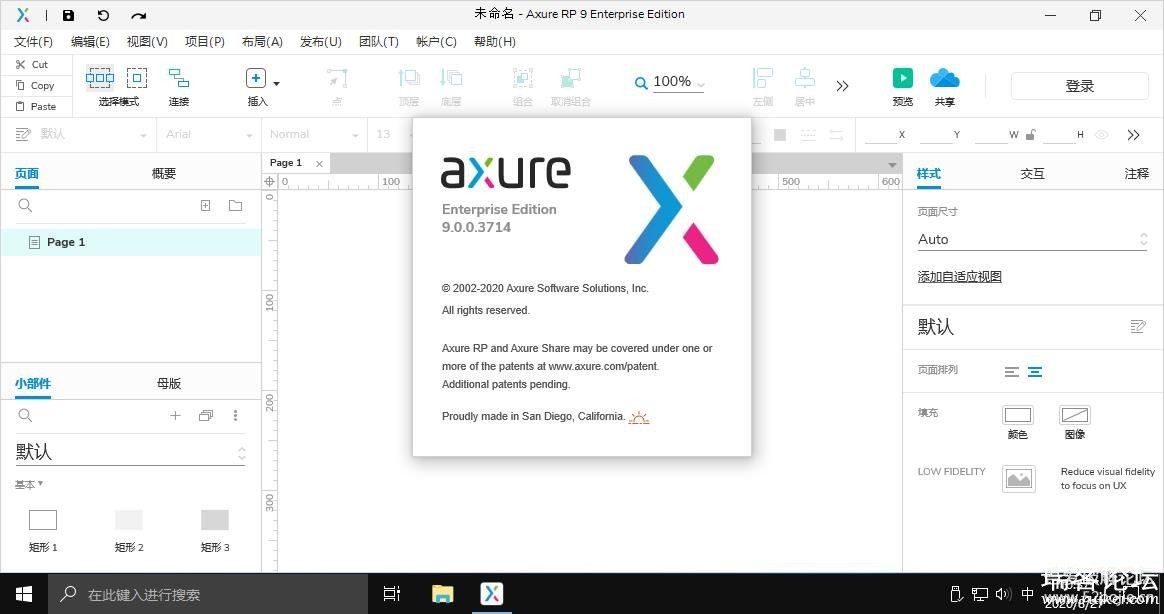
Task: Click the Undo arrow icon
Action: coord(103,15)
